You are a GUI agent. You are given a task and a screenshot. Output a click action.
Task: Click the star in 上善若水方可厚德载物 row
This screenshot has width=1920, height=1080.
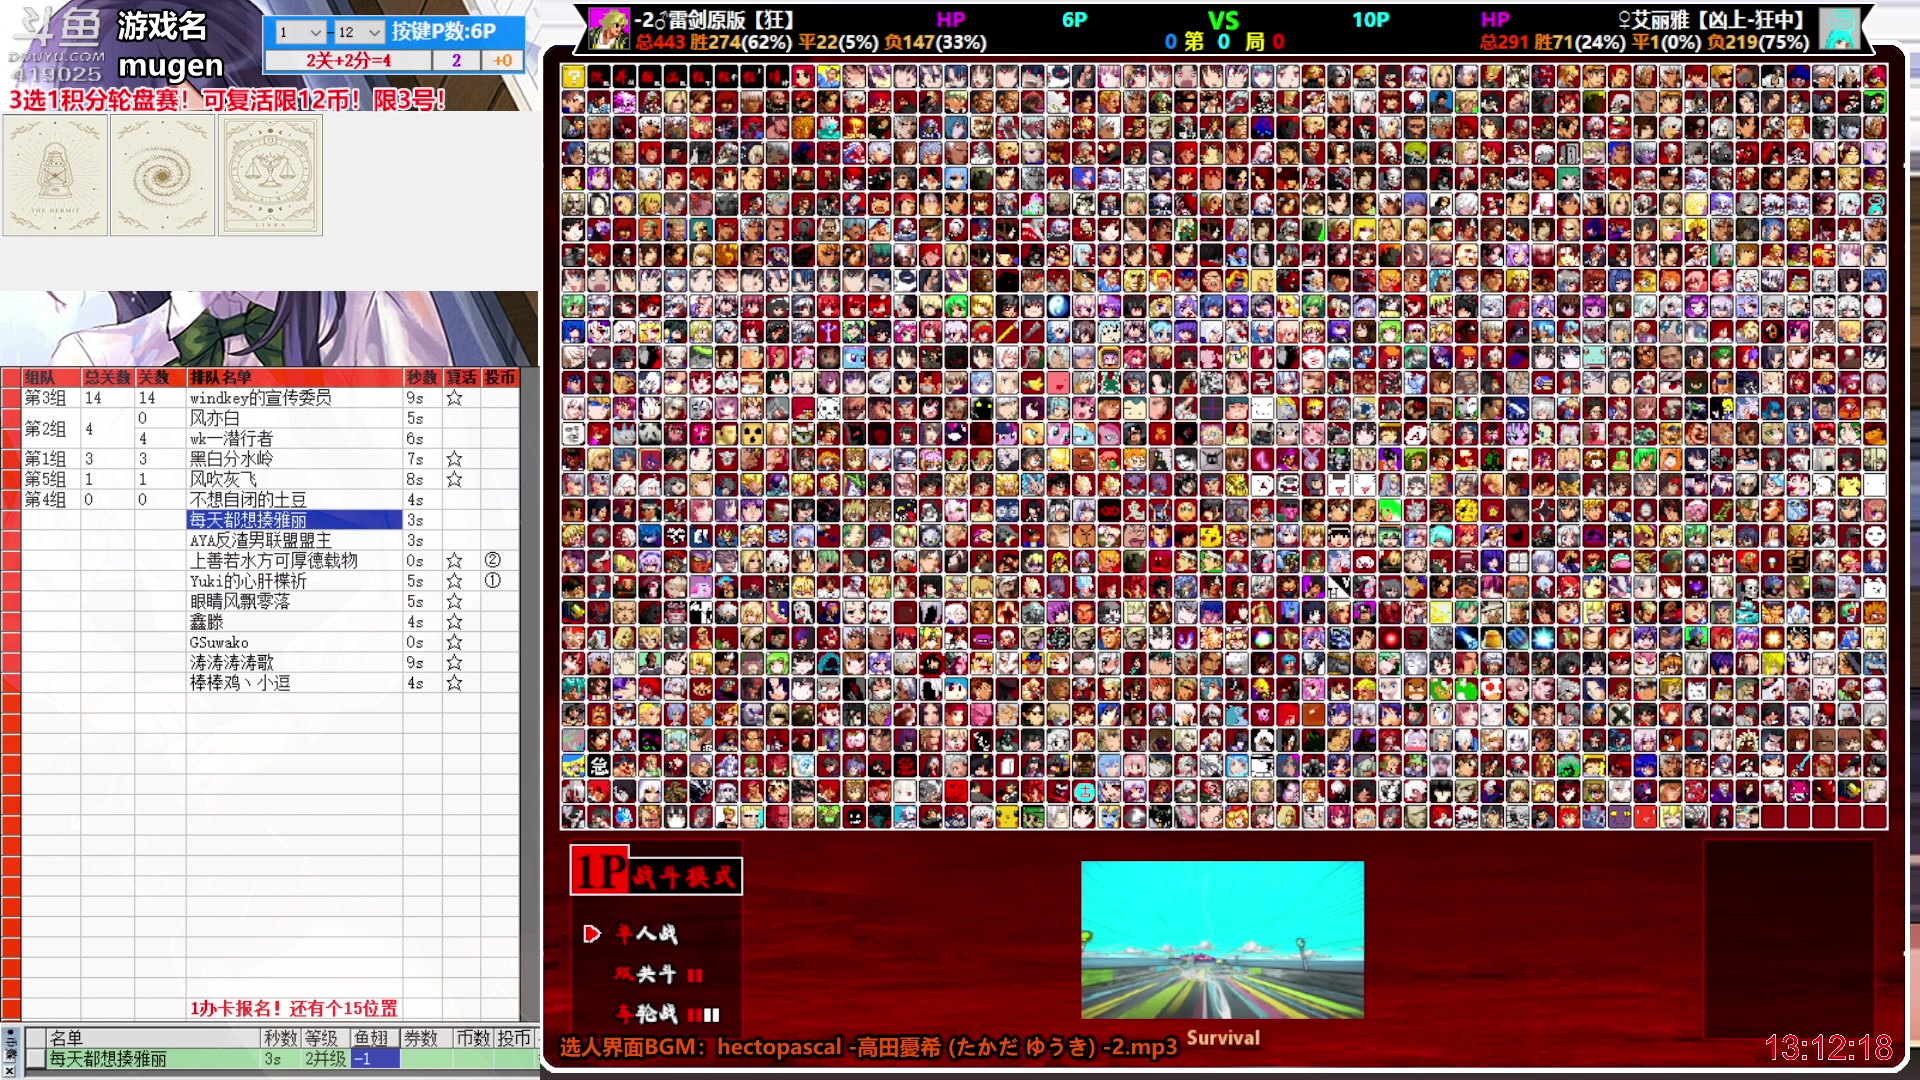coord(454,561)
